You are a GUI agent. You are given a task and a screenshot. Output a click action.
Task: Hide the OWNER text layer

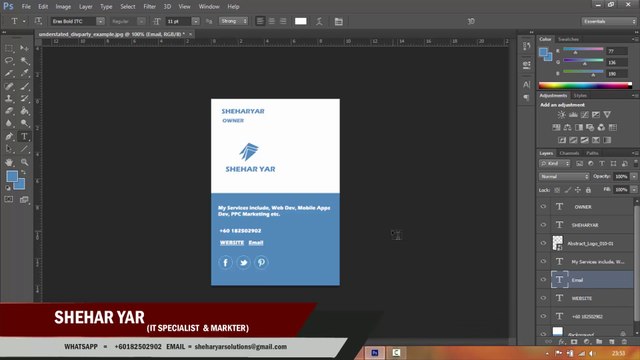pos(543,207)
